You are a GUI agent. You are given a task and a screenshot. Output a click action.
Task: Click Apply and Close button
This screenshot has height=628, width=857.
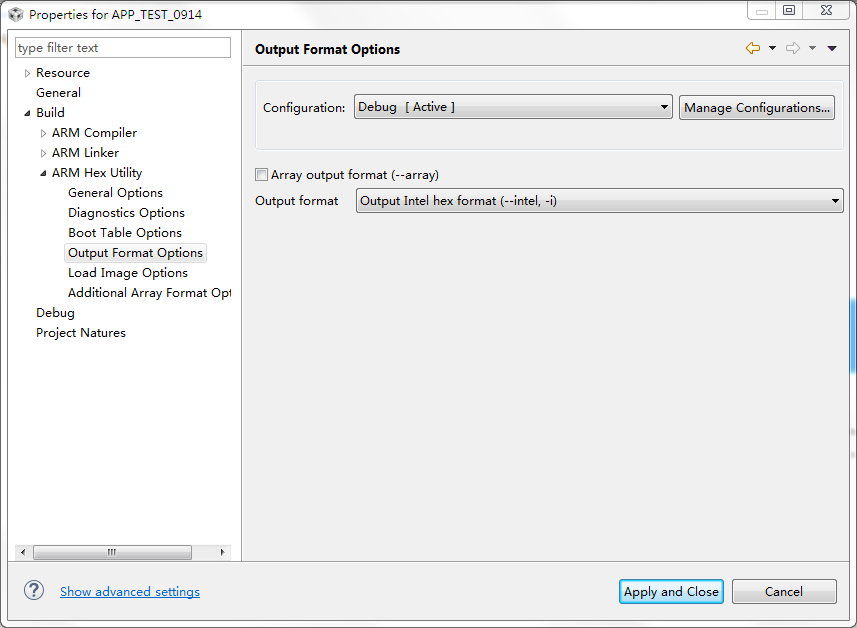[671, 592]
